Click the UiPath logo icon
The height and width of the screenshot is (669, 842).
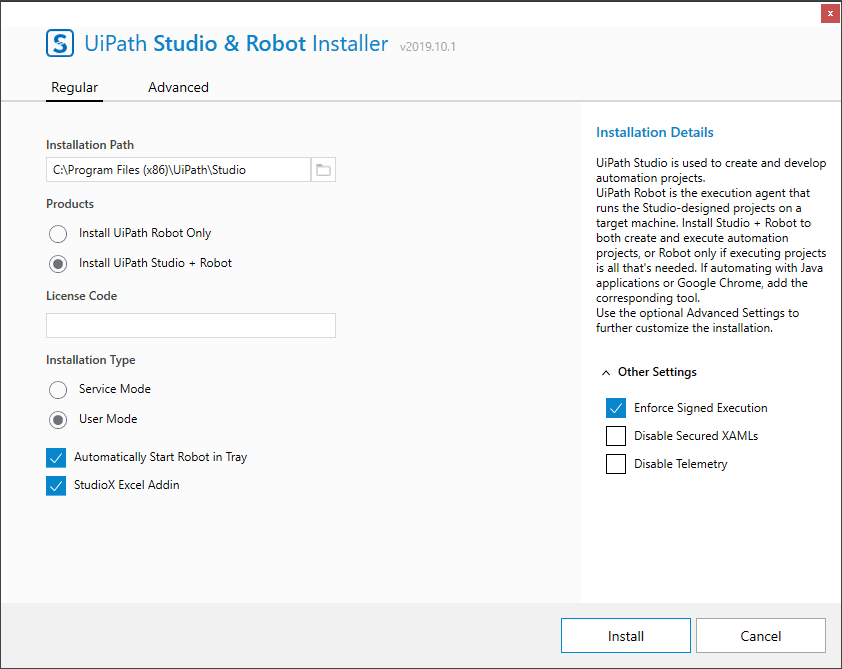coord(61,43)
